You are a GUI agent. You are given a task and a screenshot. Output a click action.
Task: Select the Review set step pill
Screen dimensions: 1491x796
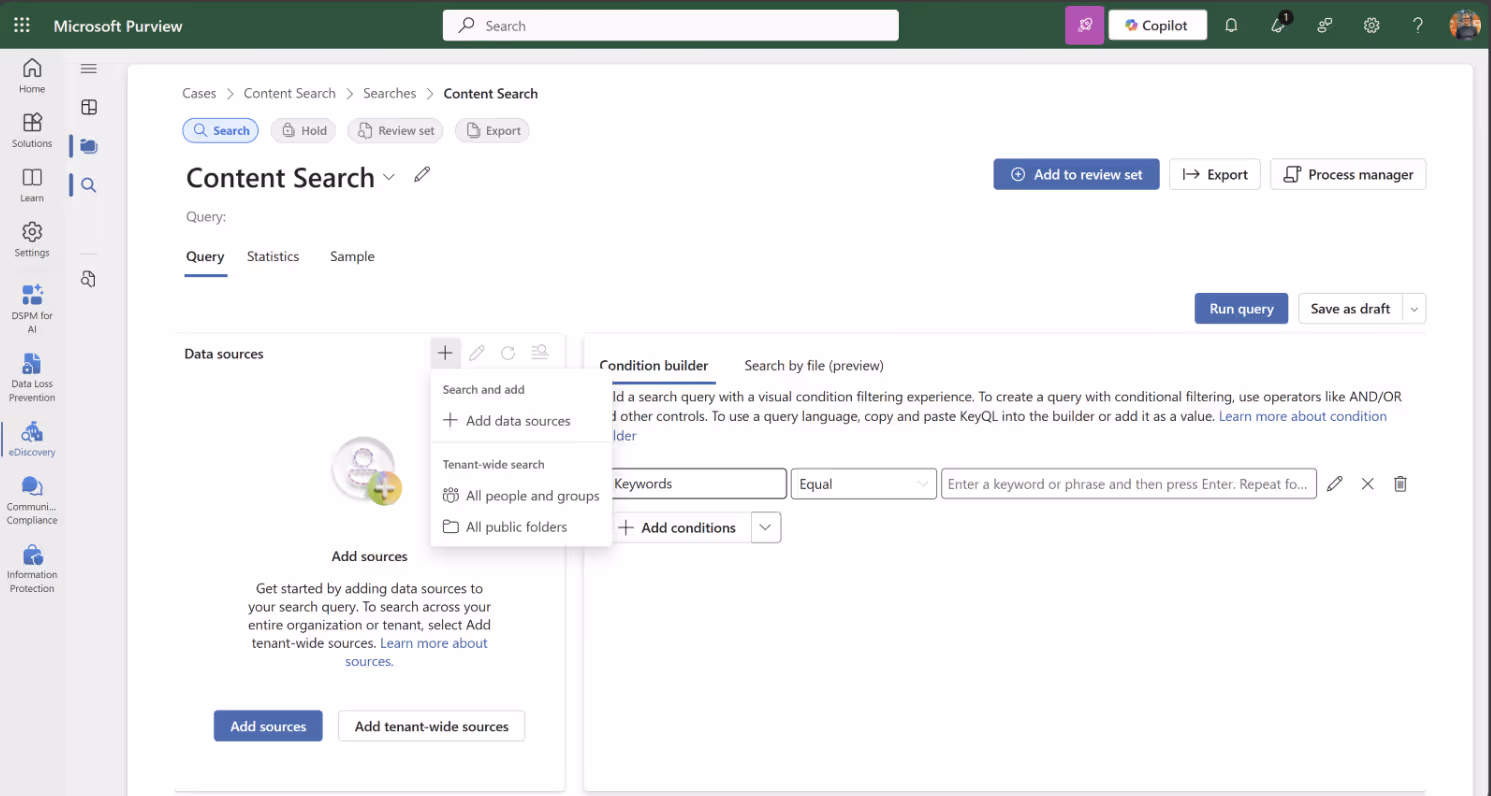tap(395, 131)
